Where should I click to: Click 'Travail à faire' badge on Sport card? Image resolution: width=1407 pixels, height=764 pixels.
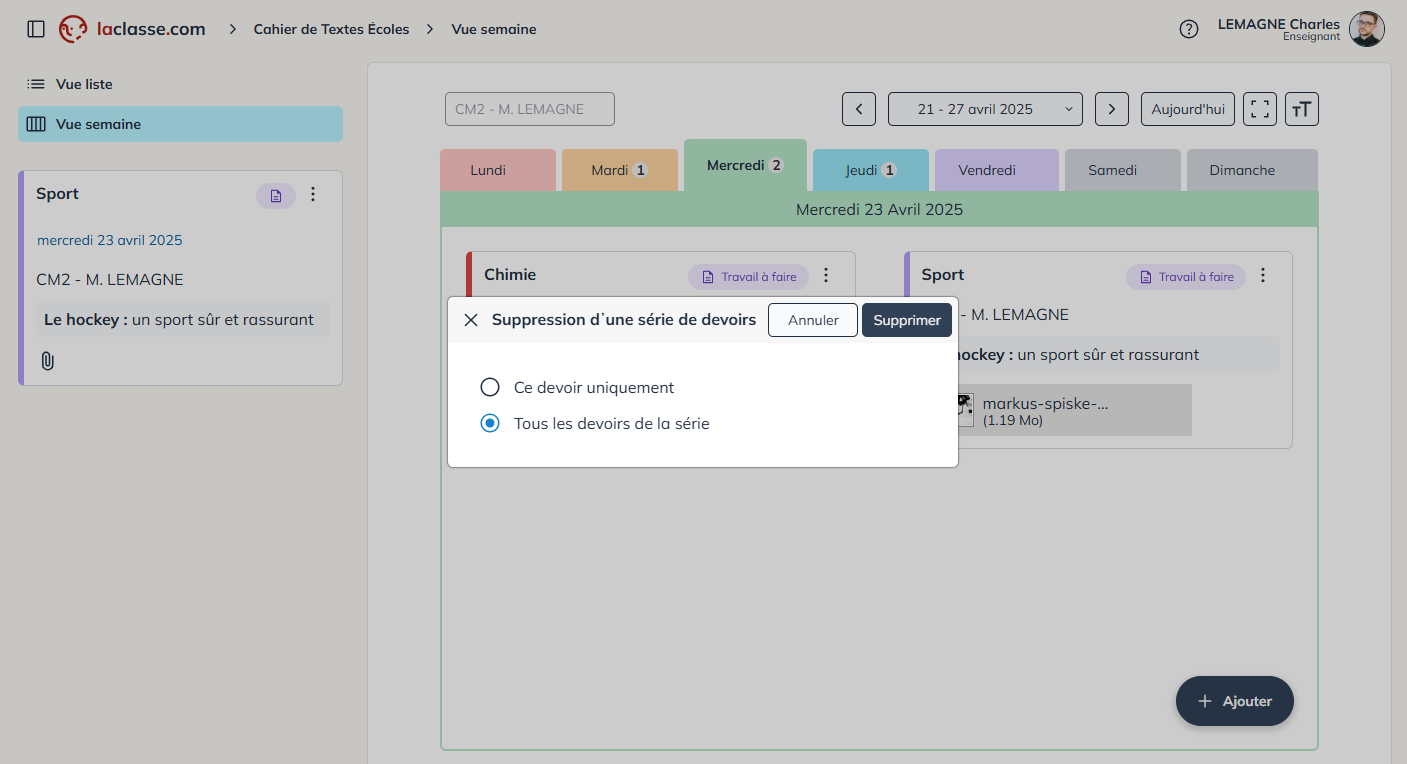click(1186, 277)
